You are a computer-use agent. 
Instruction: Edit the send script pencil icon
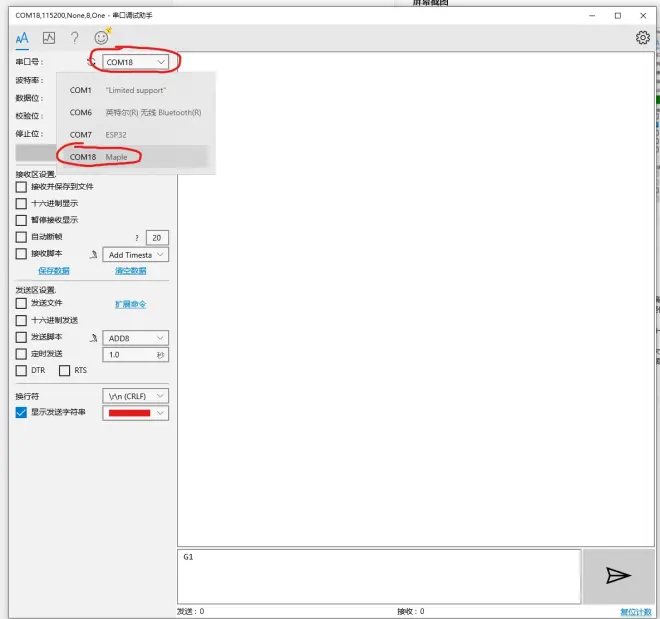point(93,338)
